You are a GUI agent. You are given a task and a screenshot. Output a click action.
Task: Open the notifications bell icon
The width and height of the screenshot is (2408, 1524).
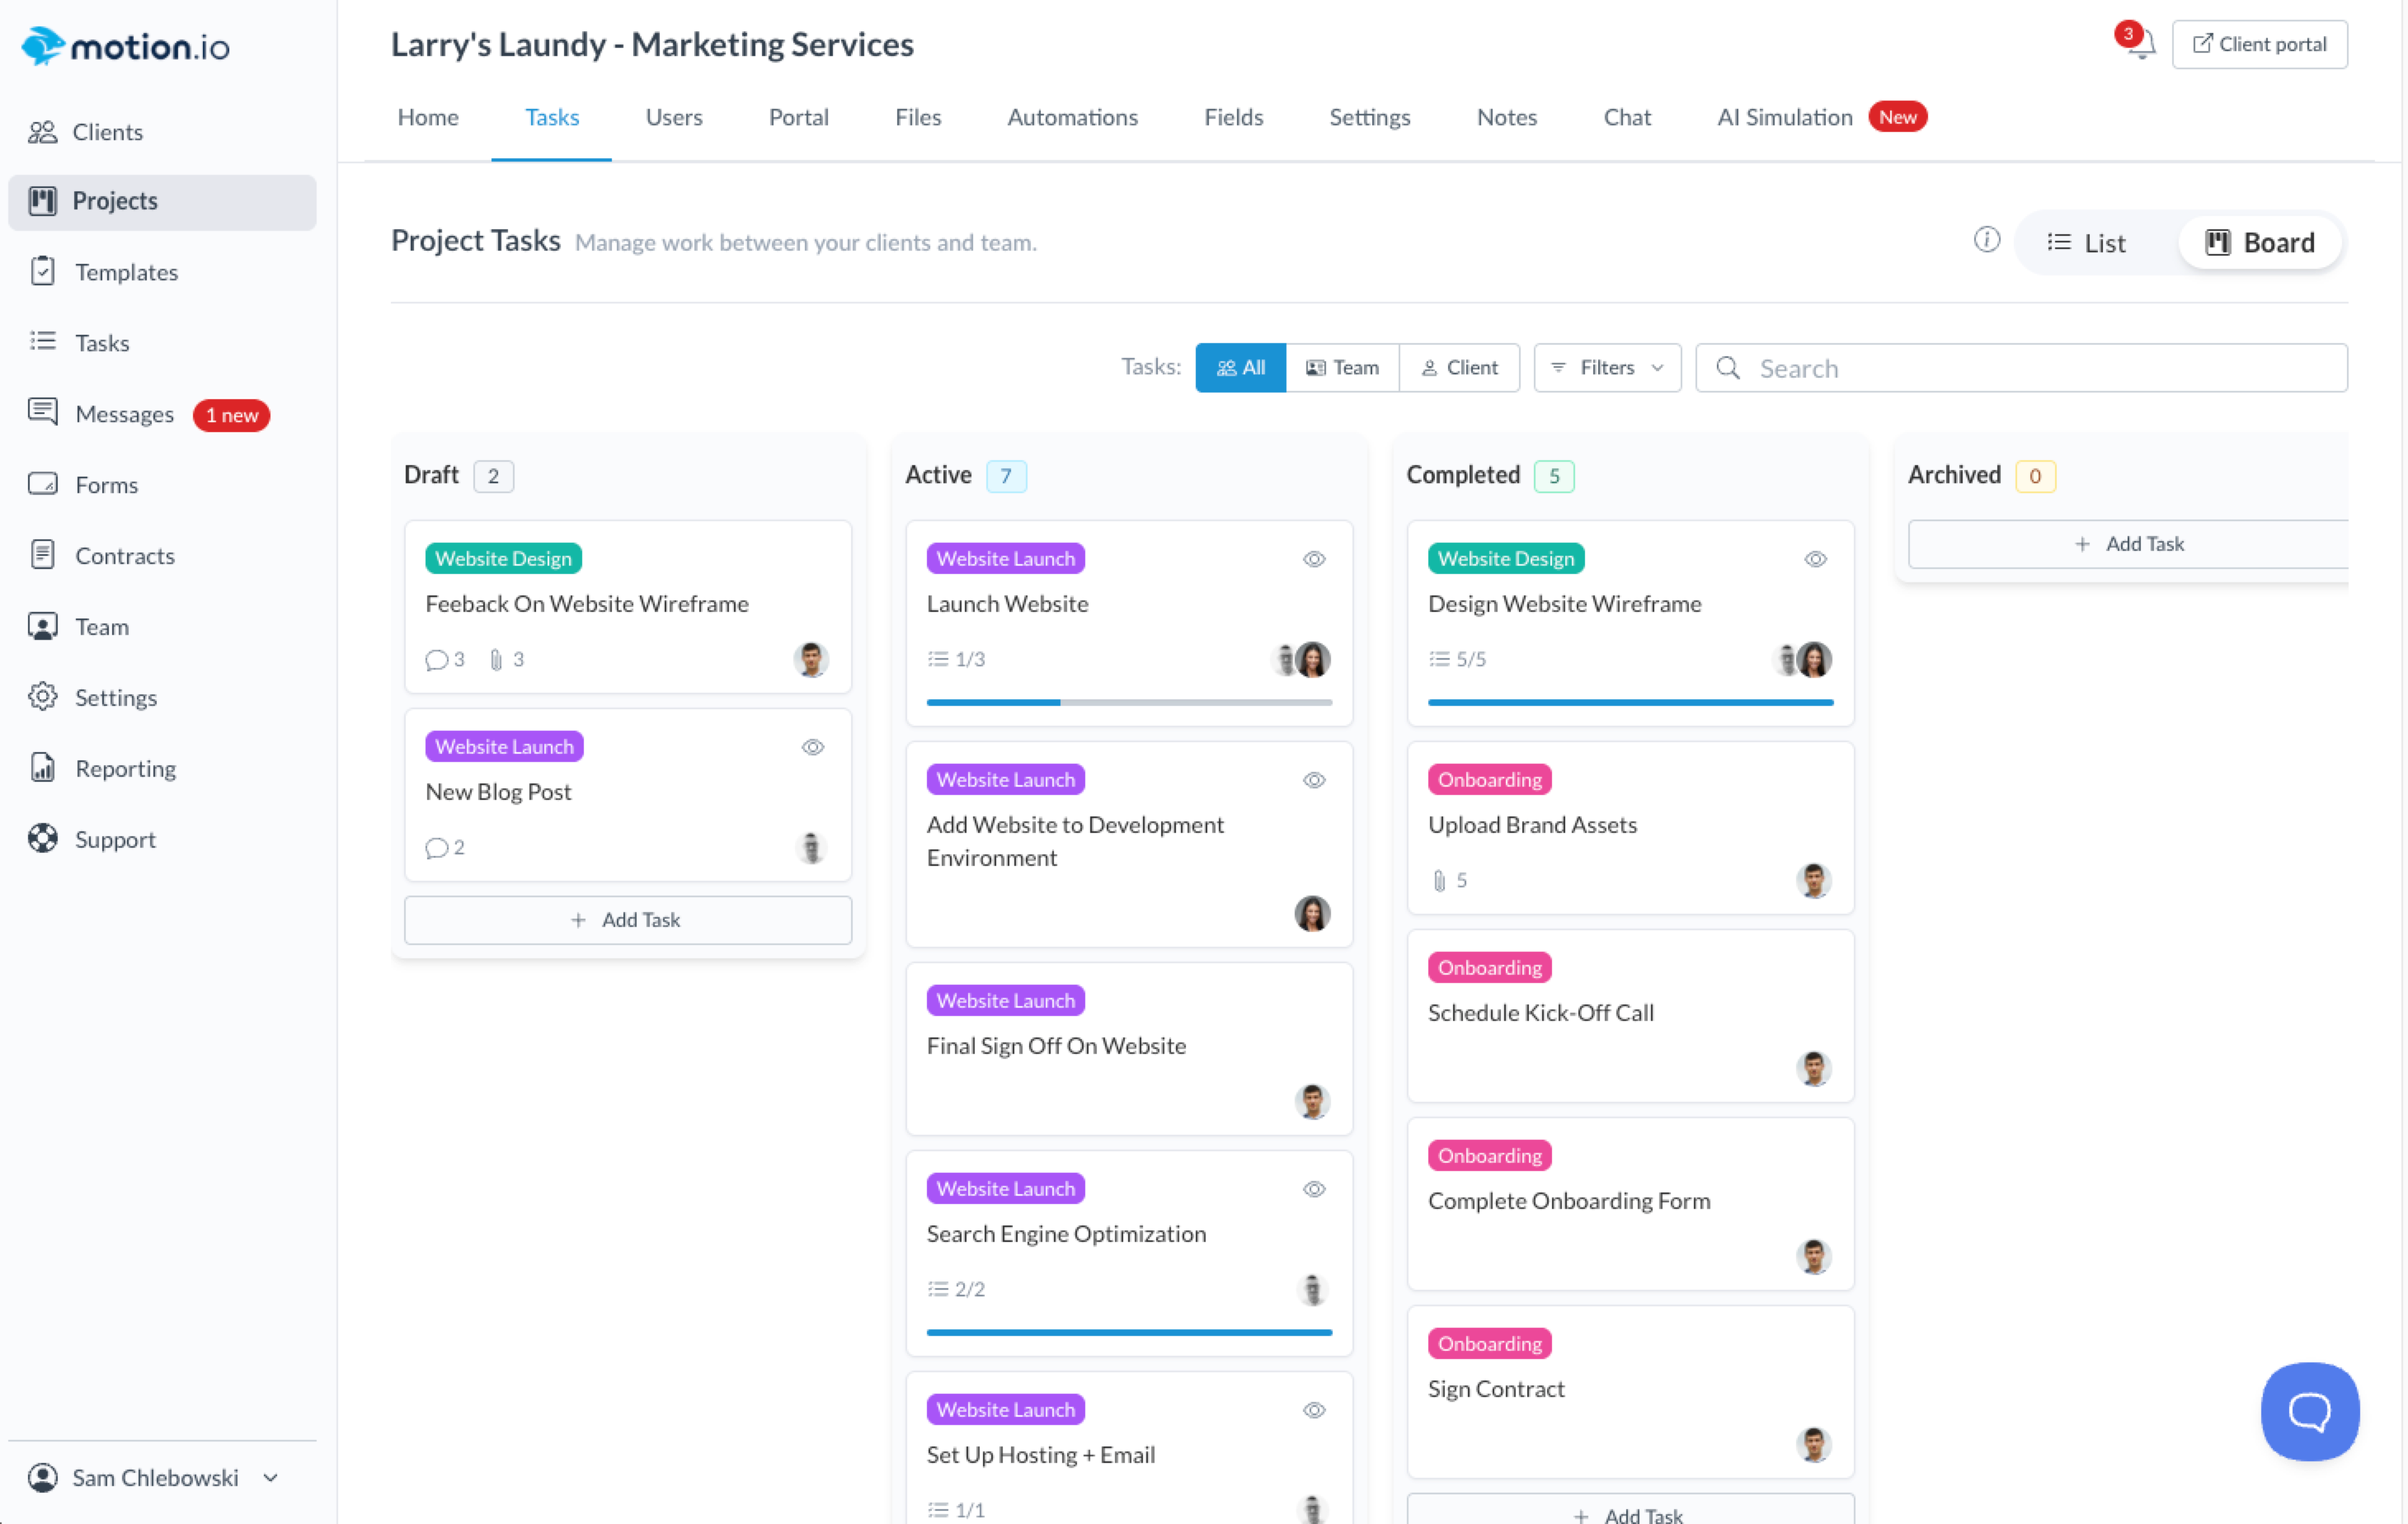pos(2140,45)
